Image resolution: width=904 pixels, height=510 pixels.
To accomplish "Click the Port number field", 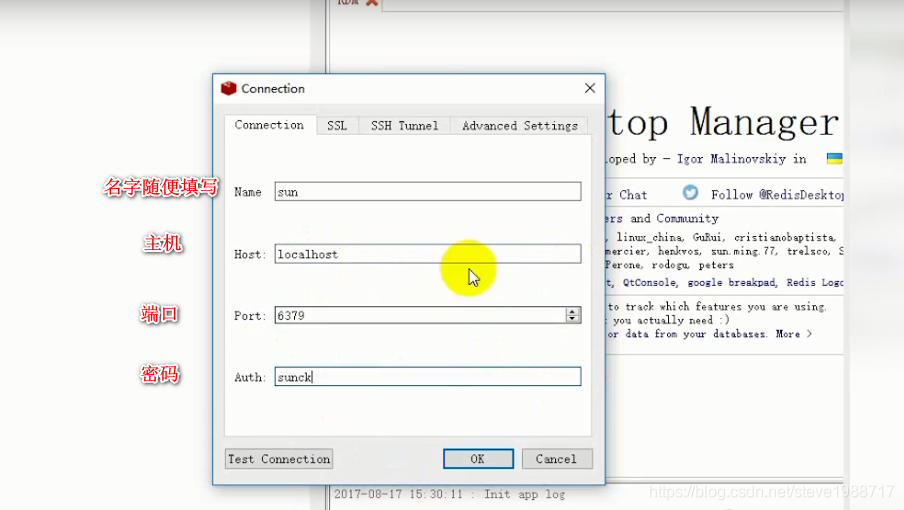I will coord(420,315).
